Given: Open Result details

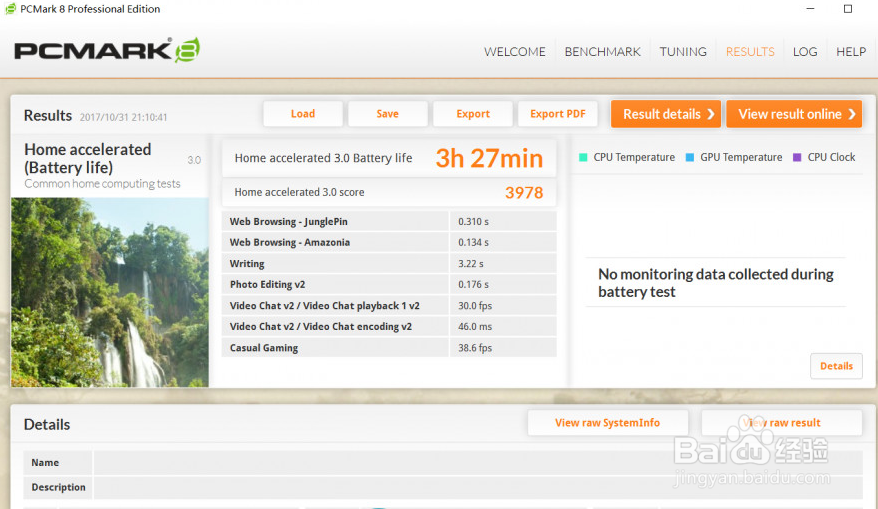Looking at the screenshot, I should pos(666,114).
